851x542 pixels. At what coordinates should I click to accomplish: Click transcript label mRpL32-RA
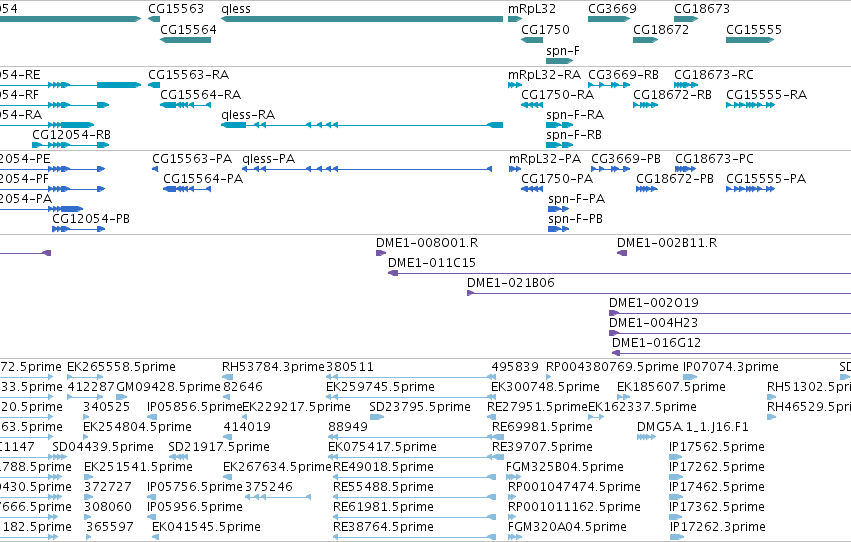coord(544,74)
